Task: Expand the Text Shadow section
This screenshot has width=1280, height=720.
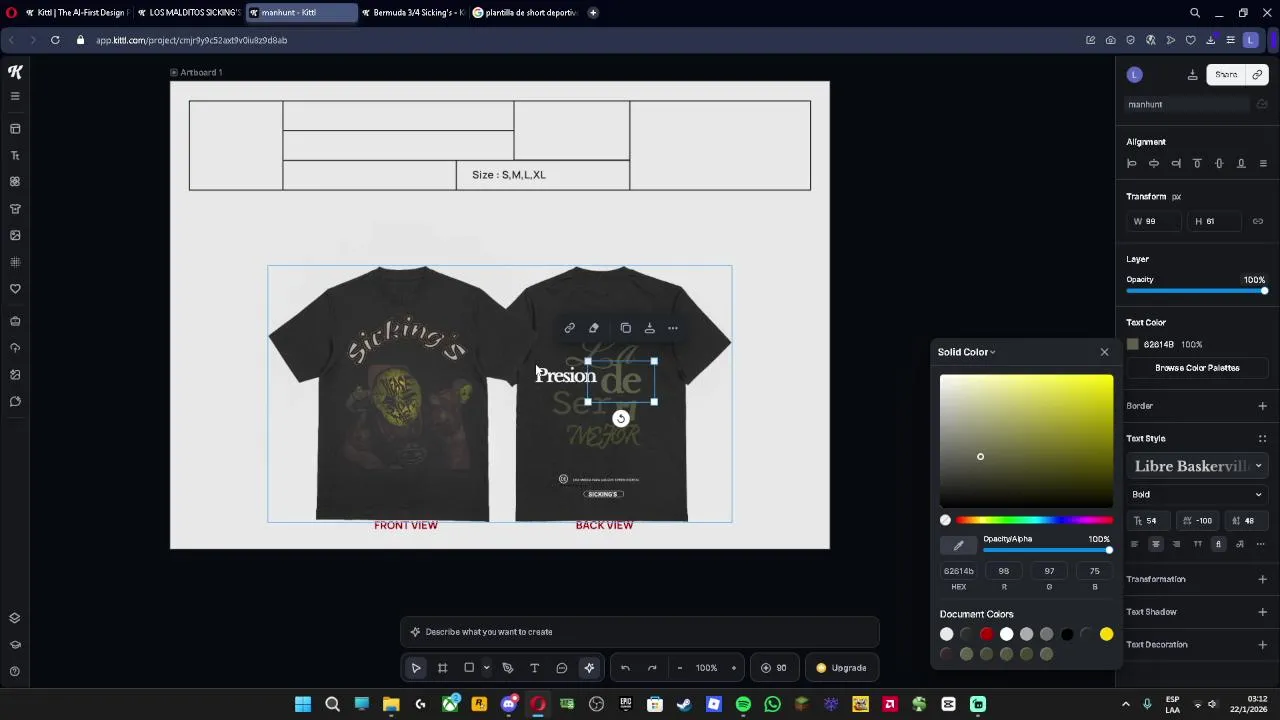Action: tap(1262, 612)
